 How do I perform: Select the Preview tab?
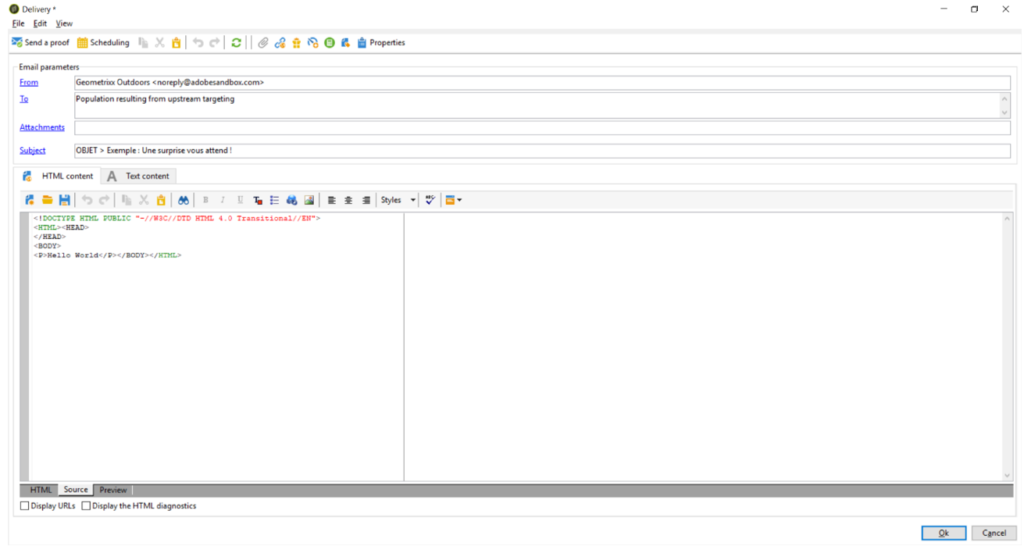(x=113, y=490)
